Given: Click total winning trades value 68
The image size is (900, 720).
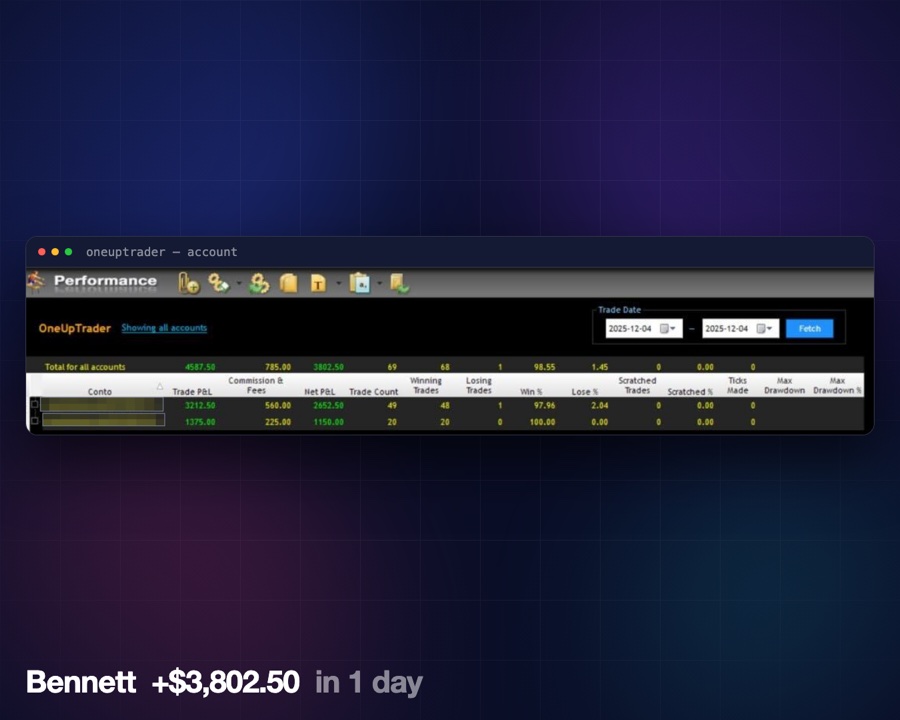Looking at the screenshot, I should pos(445,367).
